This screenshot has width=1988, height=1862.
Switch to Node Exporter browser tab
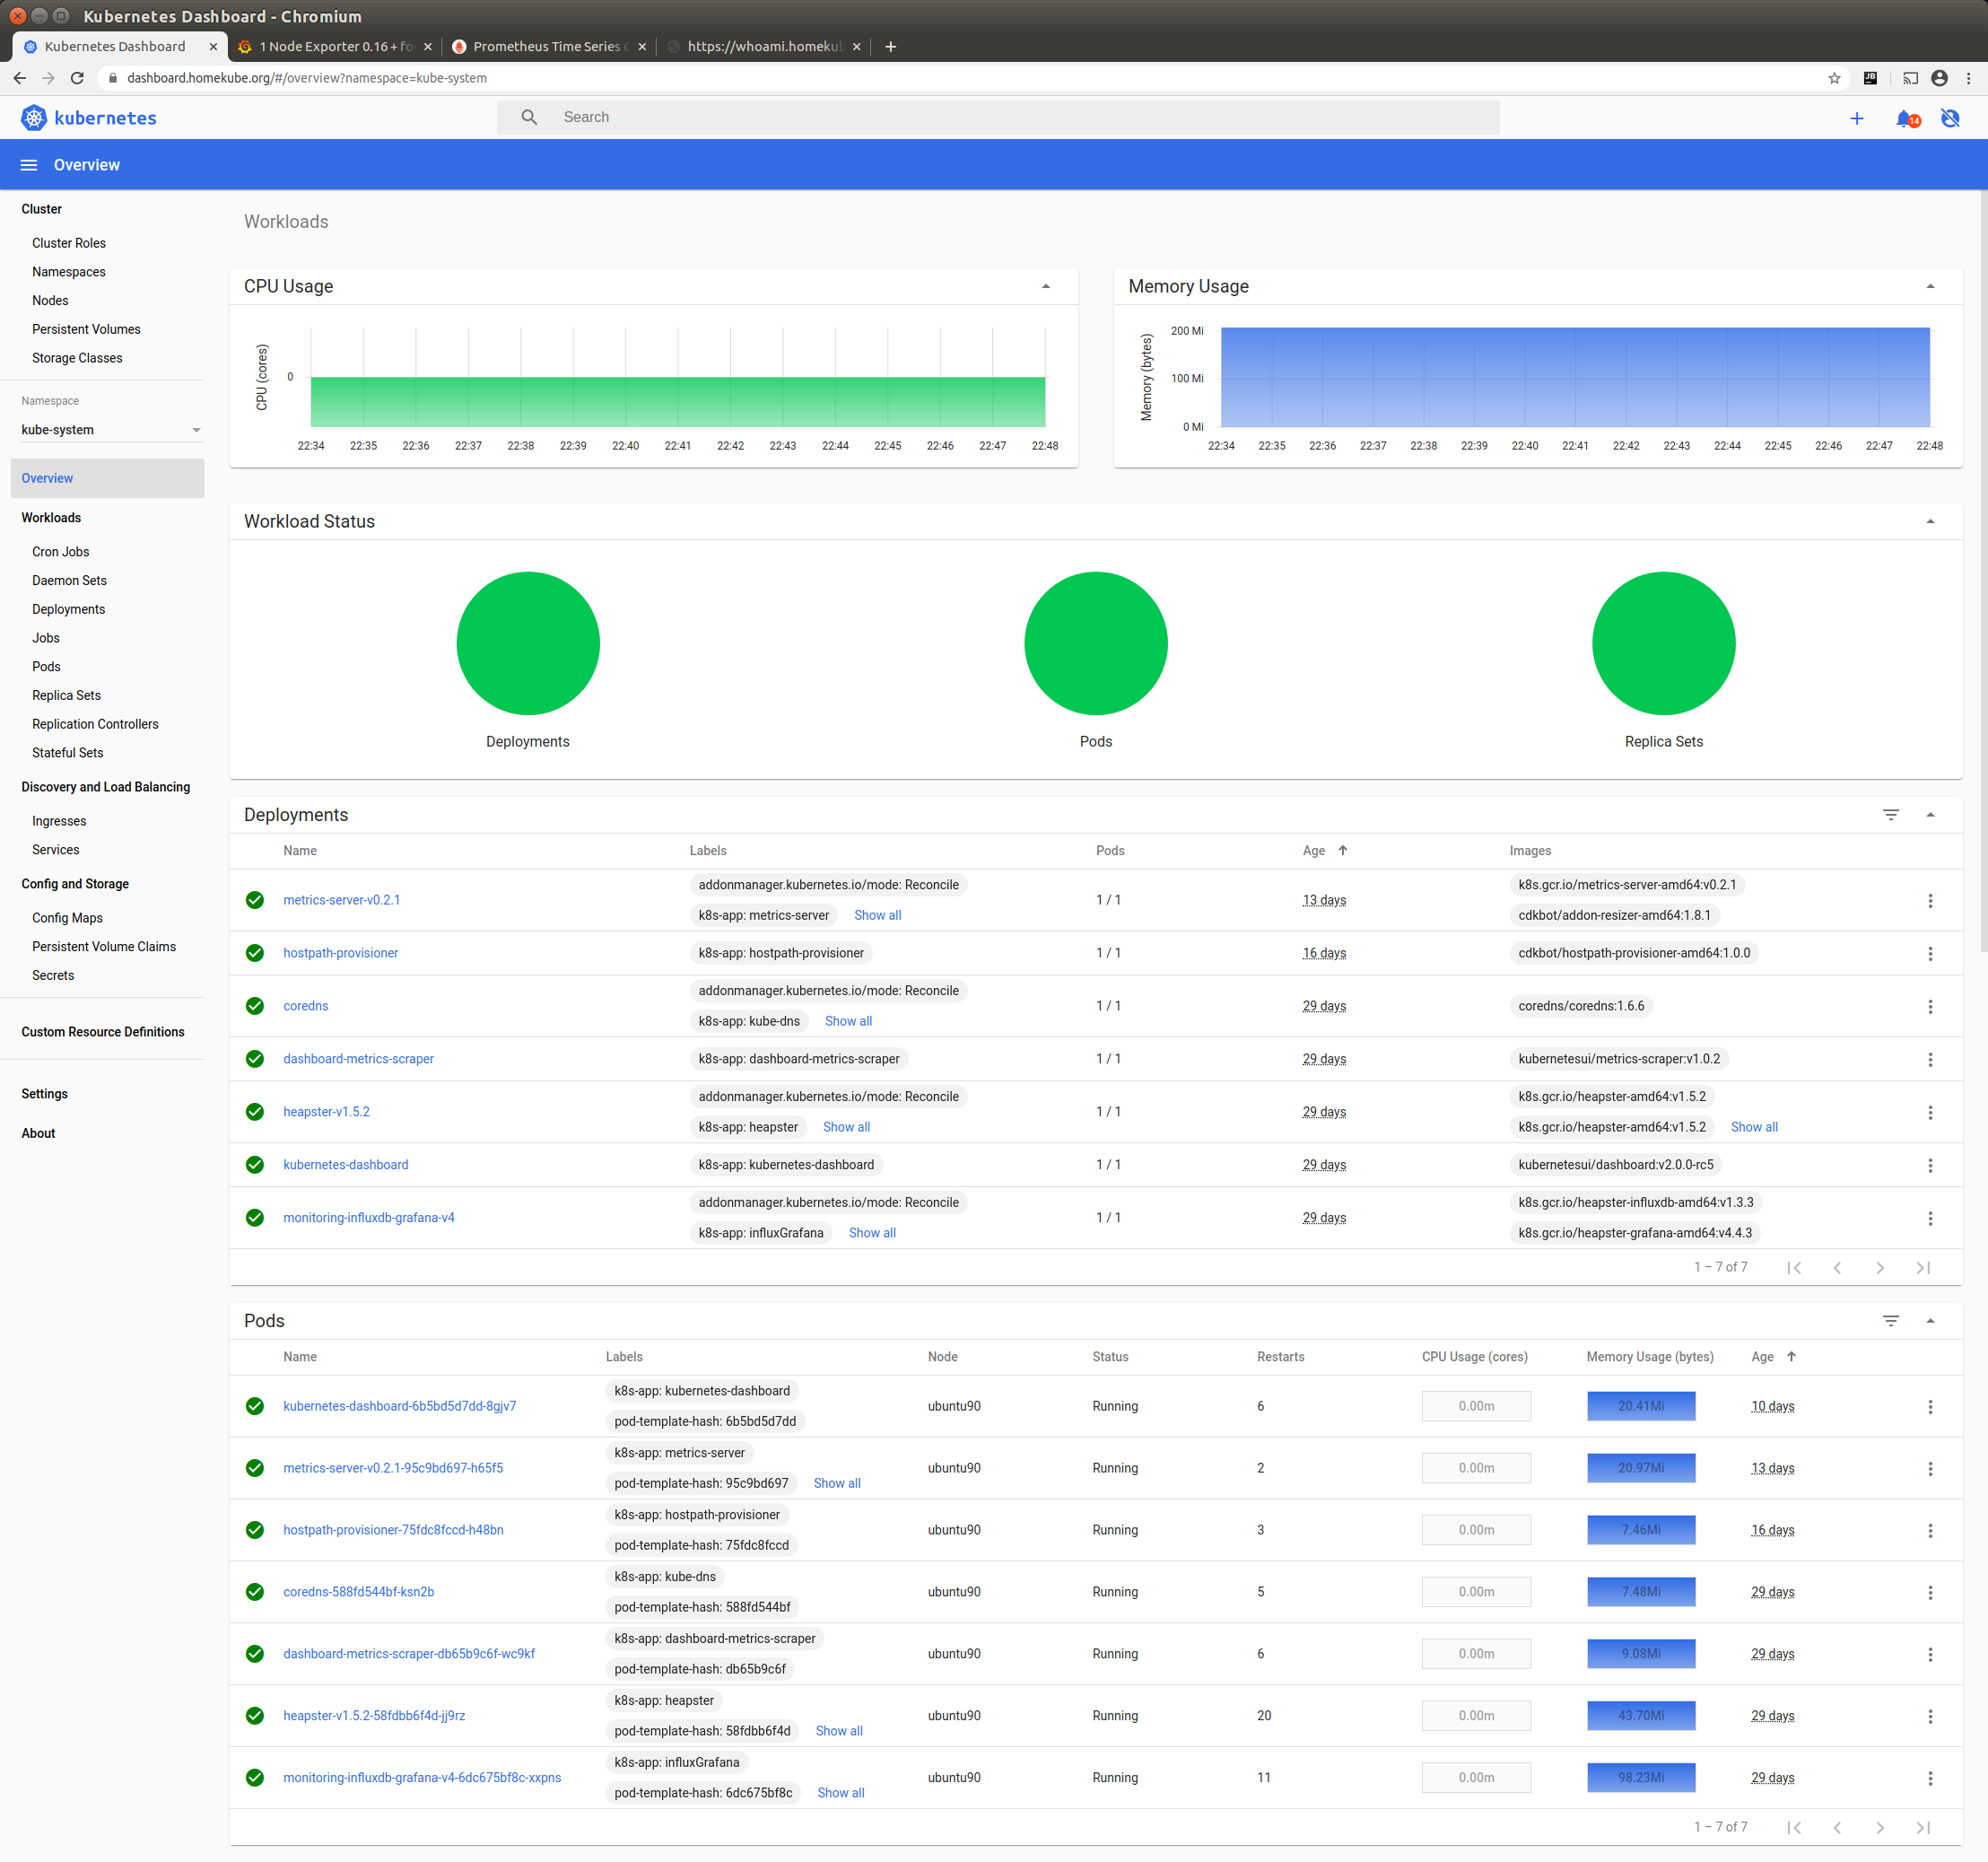coord(335,46)
